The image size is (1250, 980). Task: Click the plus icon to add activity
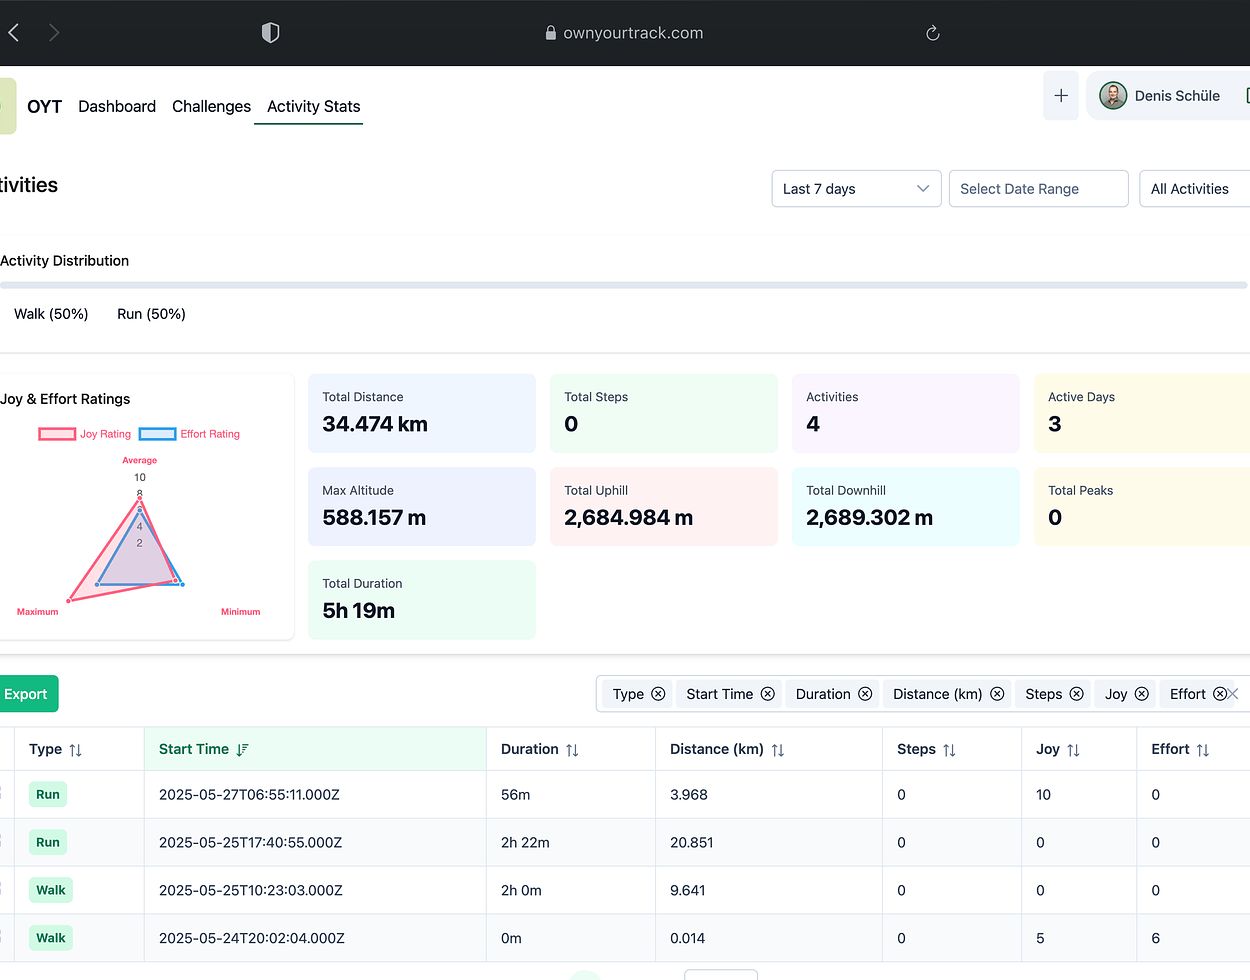point(1061,96)
